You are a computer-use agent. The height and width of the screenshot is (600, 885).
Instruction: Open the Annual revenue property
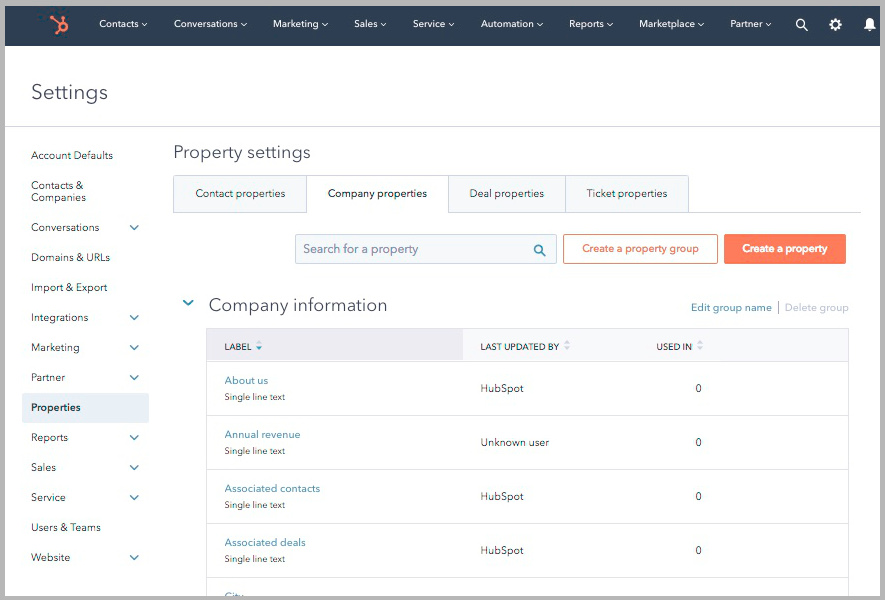[262, 435]
